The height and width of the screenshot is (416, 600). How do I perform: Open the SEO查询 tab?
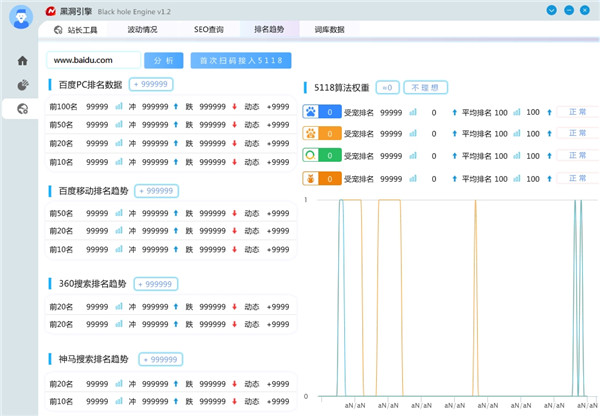[209, 30]
